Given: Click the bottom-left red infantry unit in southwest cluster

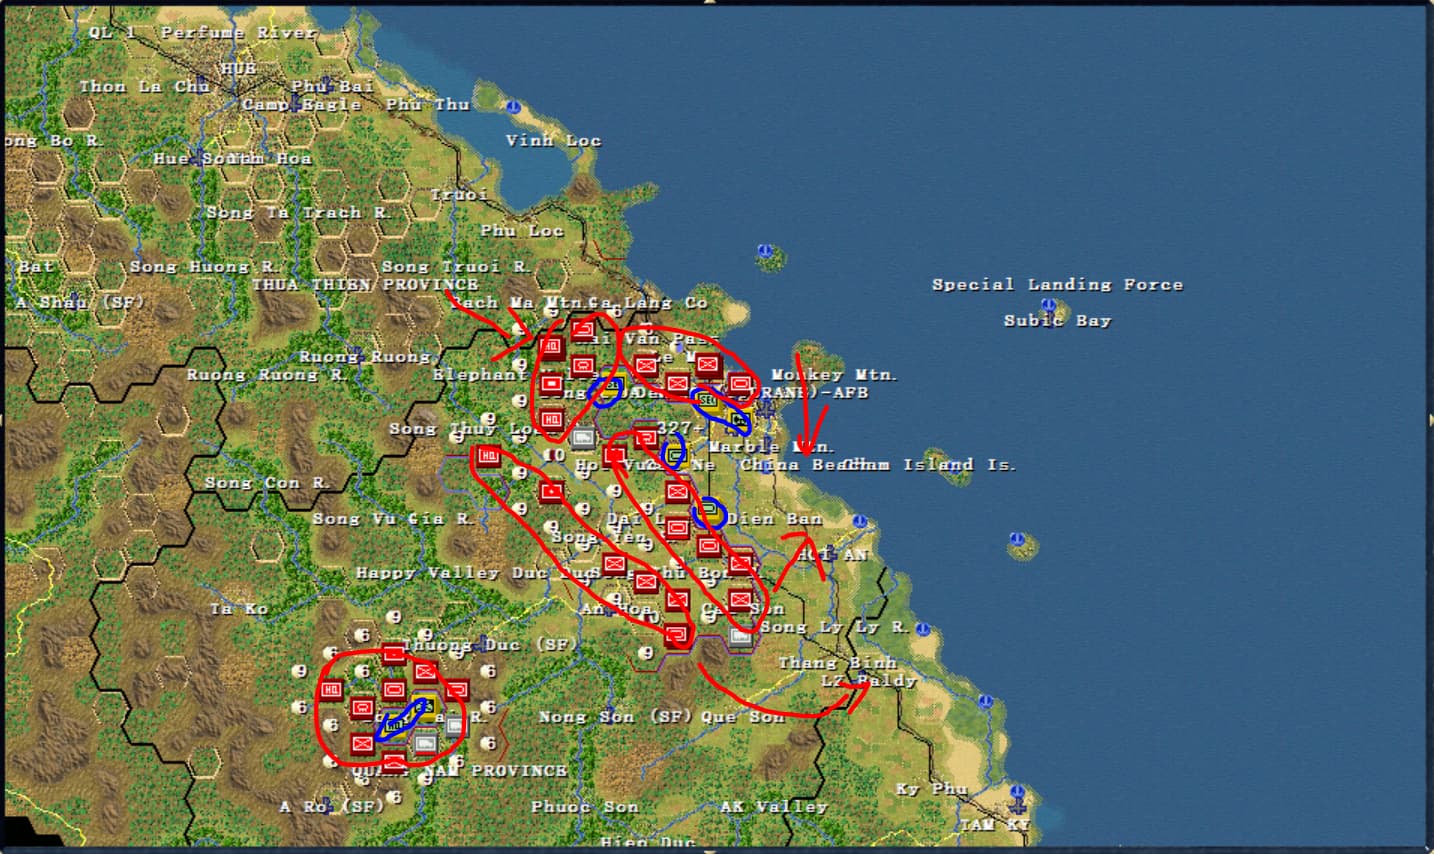Looking at the screenshot, I should coord(362,743).
